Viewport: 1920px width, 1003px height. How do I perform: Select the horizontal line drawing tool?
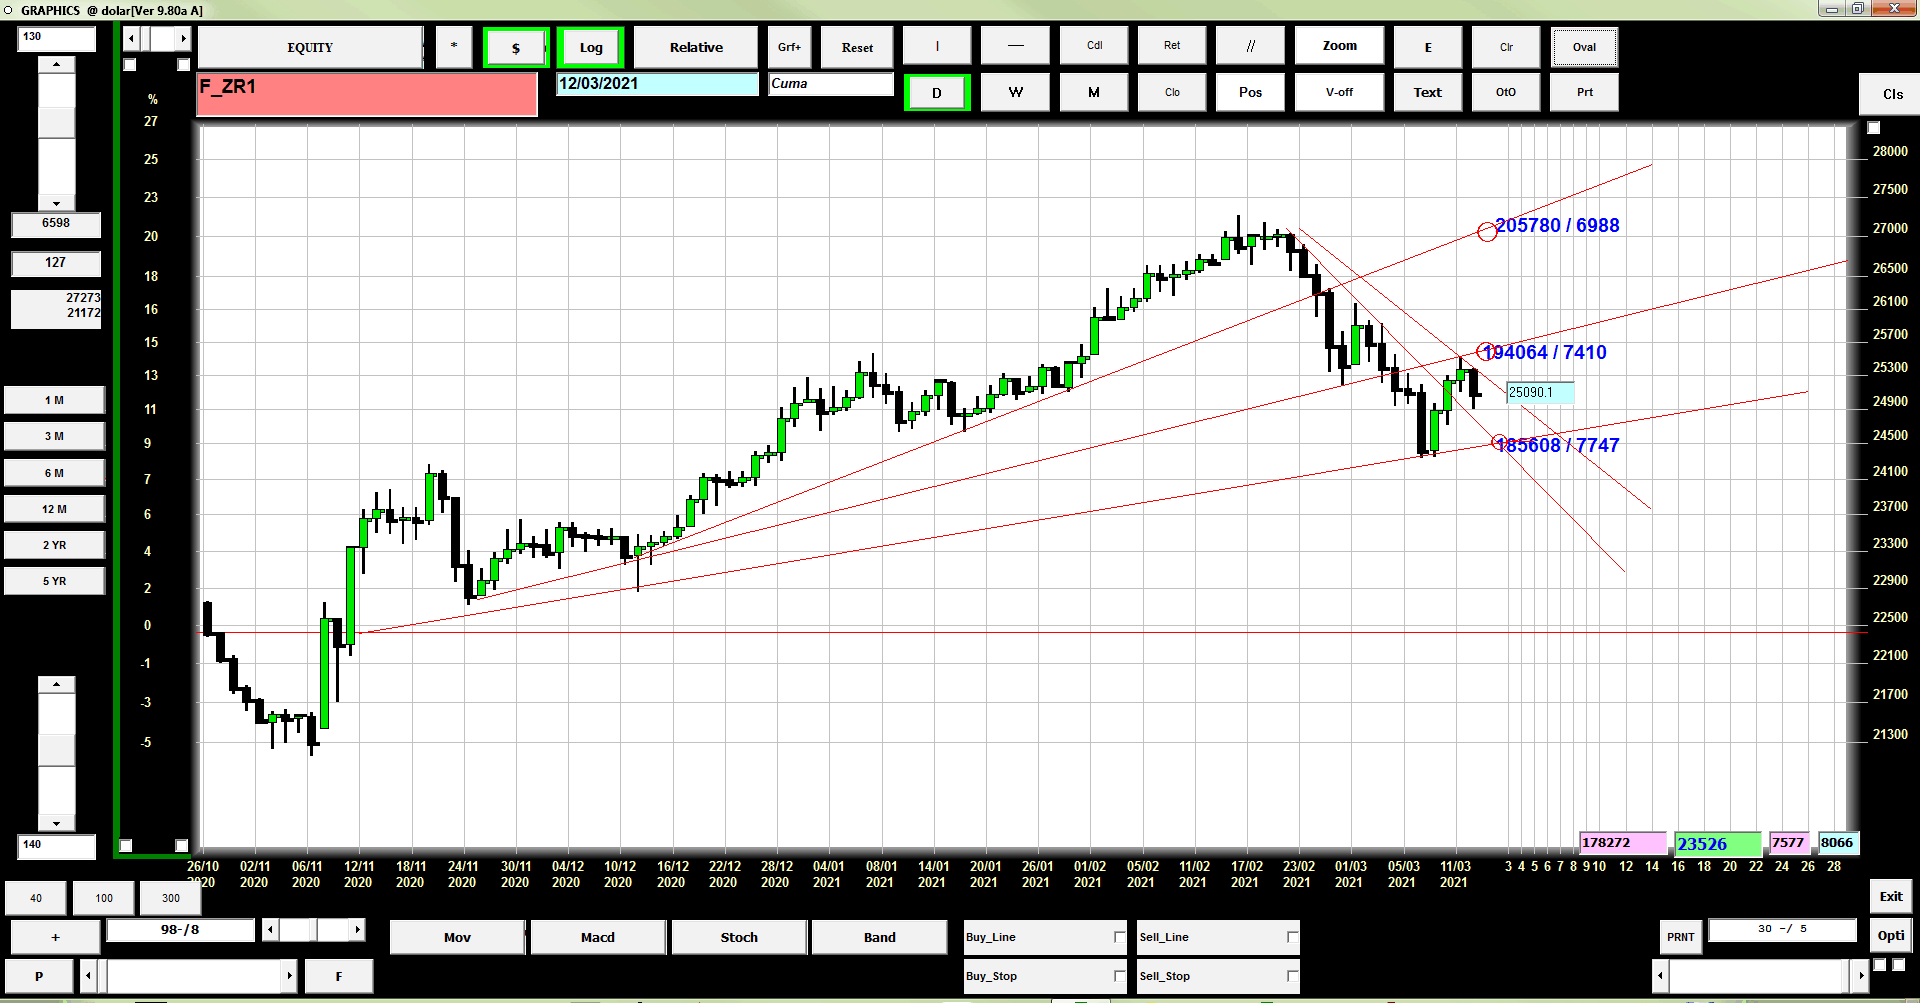[x=1015, y=46]
